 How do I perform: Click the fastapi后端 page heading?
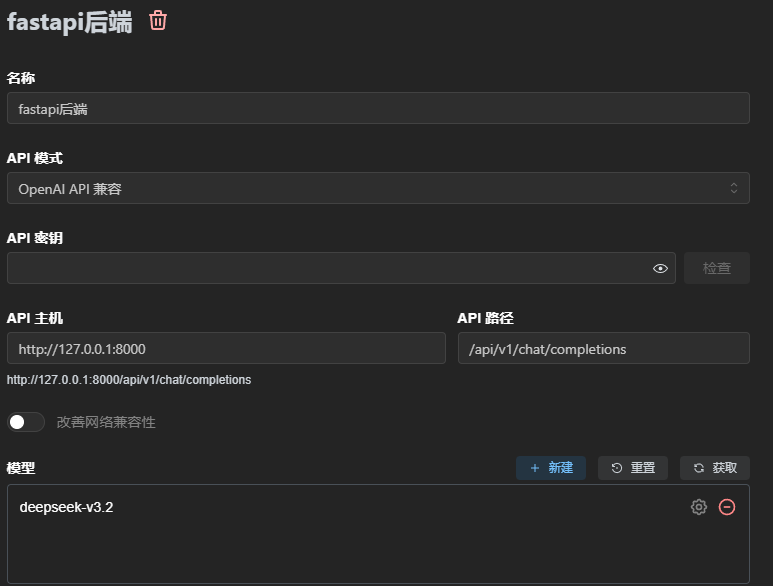pos(69,23)
